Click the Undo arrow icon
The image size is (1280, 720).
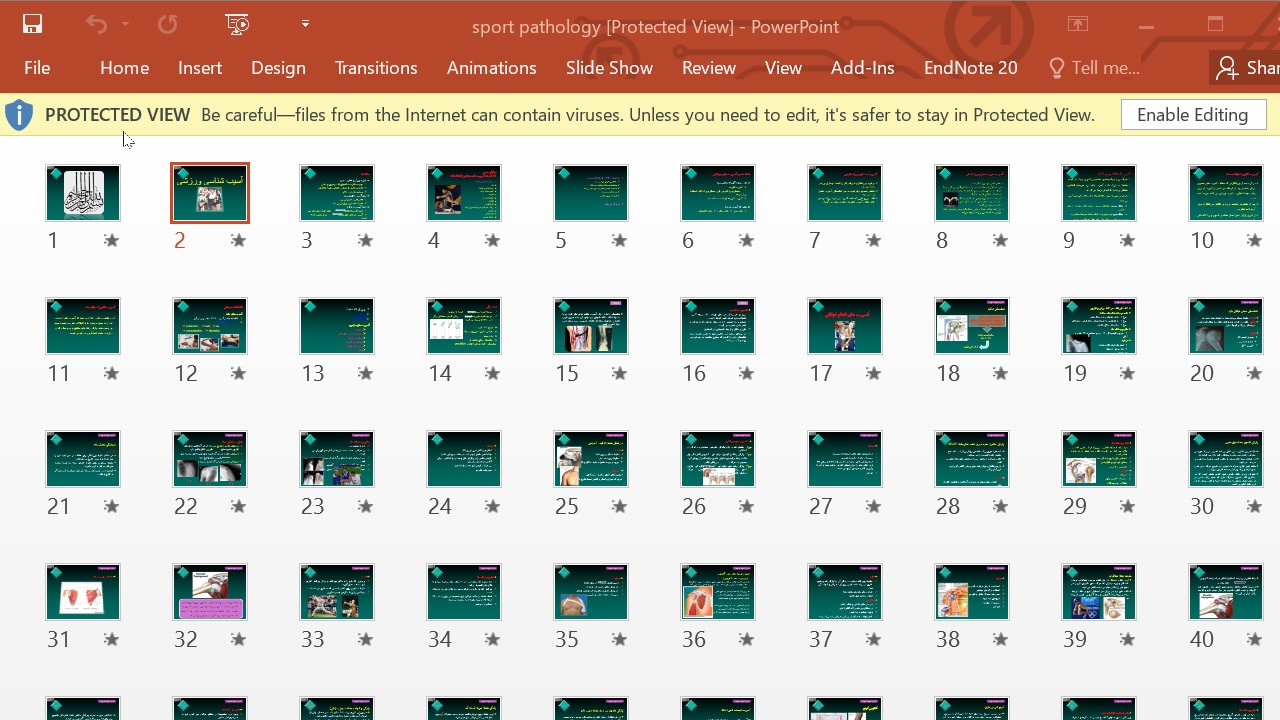(x=96, y=24)
